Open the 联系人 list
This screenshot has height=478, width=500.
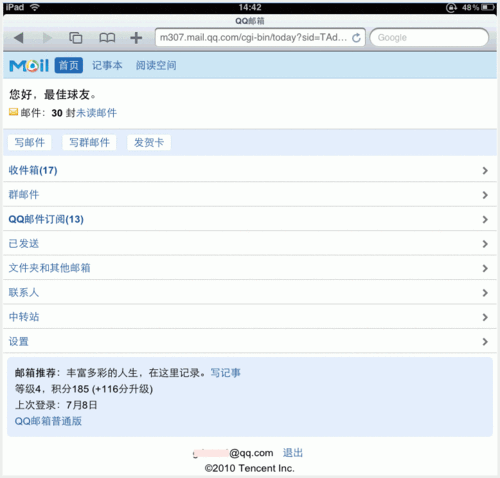[x=250, y=293]
